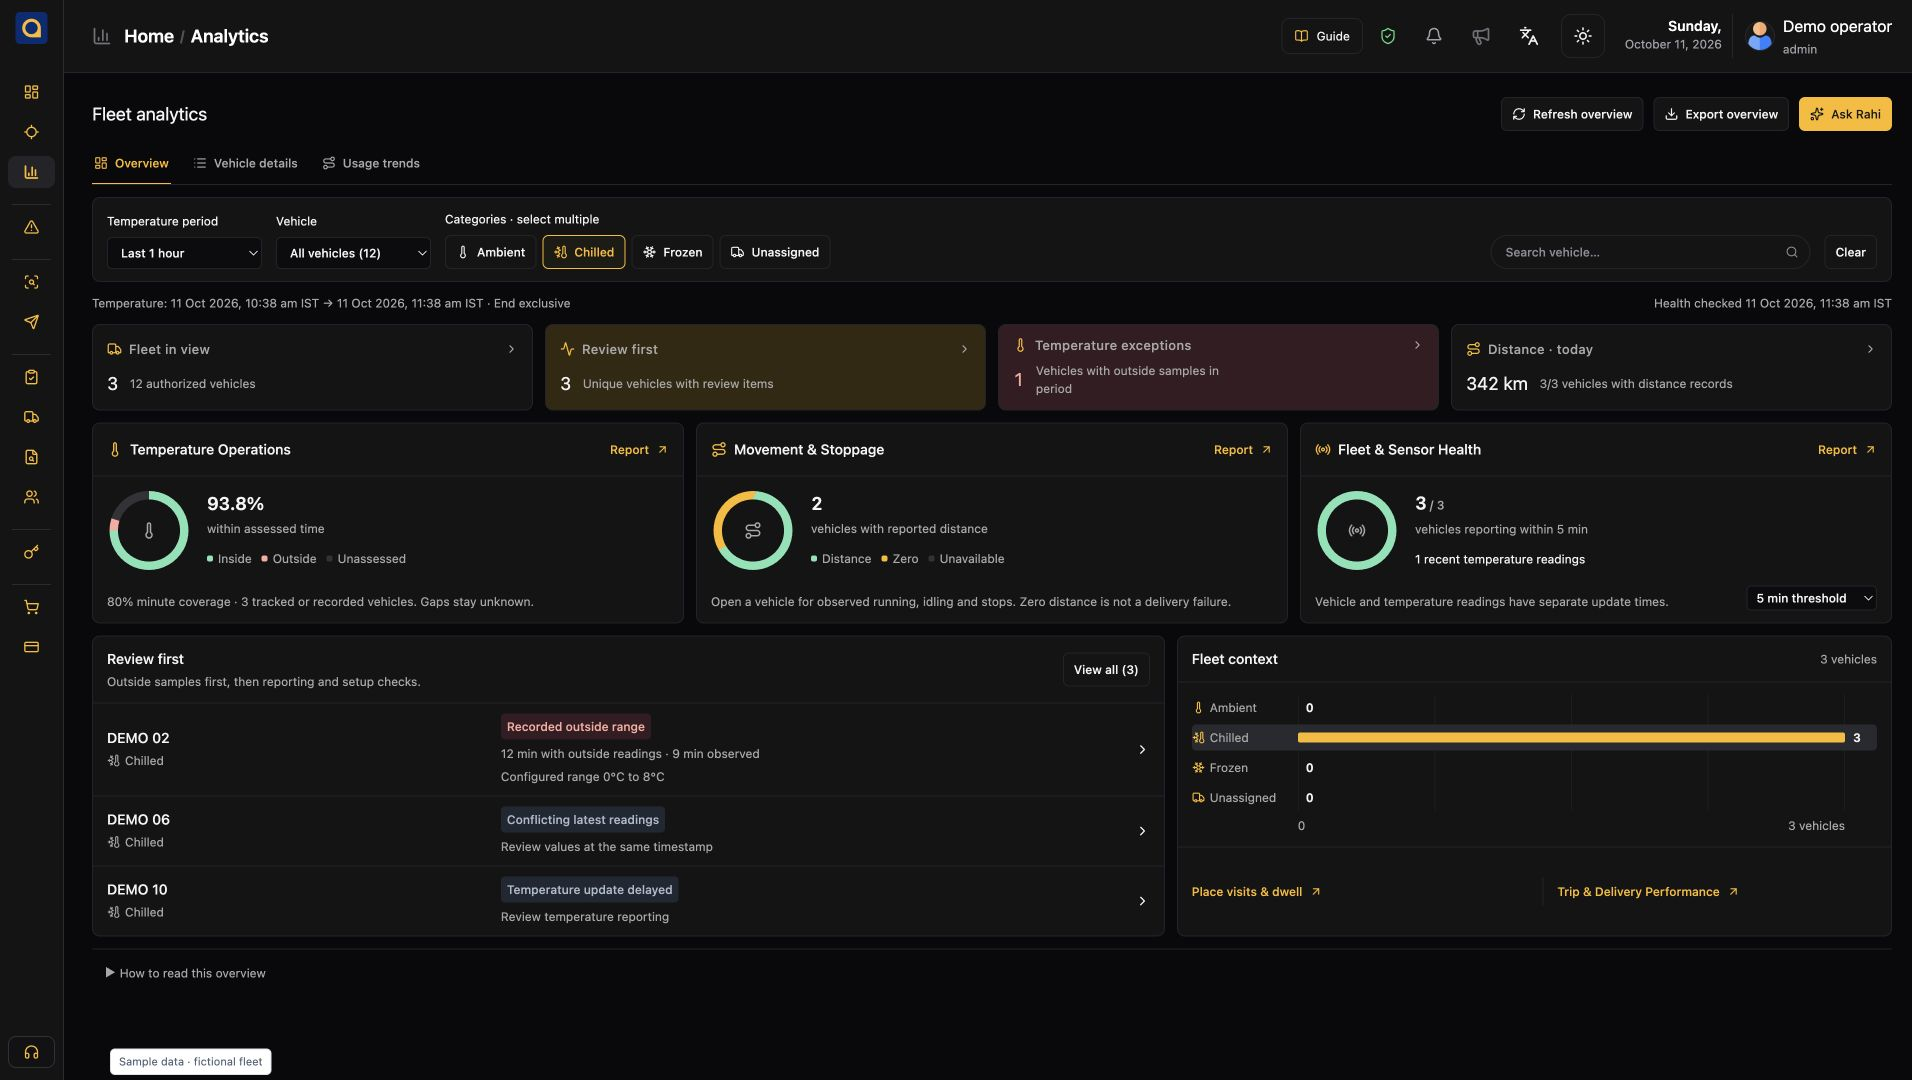1912x1080 pixels.
Task: Click the green shield status icon
Action: pos(1387,36)
